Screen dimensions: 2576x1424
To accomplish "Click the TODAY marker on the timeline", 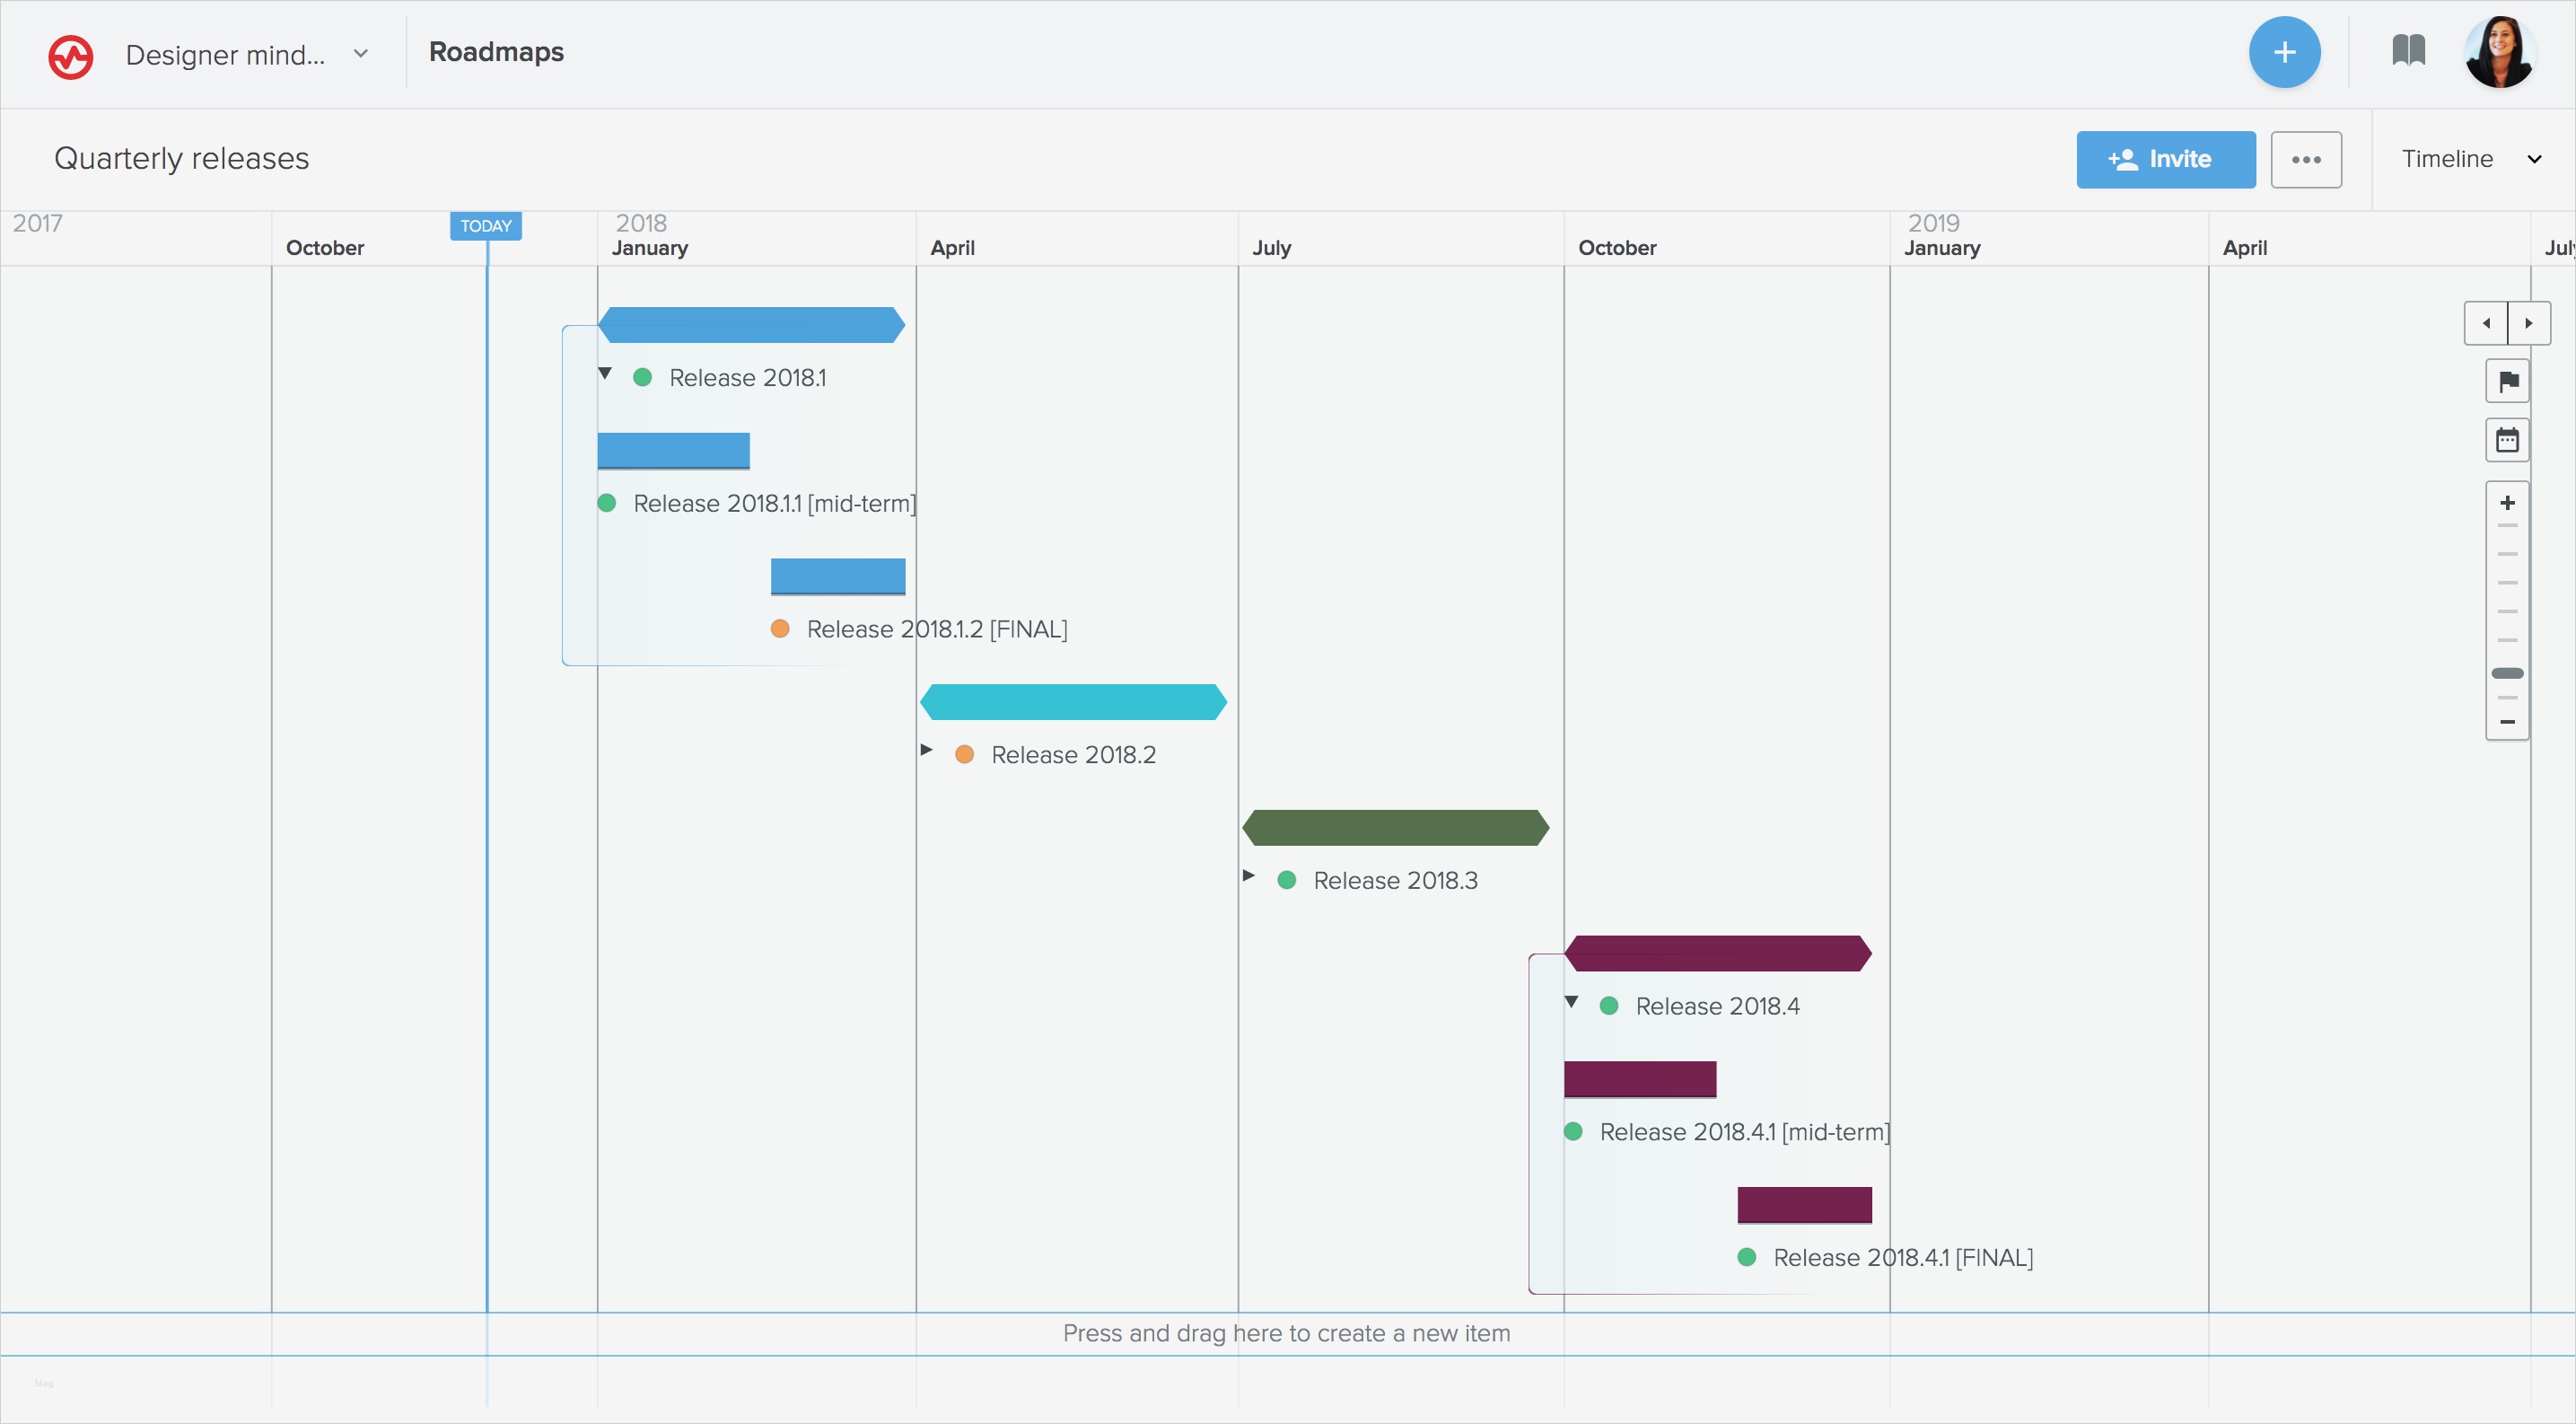I will [x=486, y=225].
